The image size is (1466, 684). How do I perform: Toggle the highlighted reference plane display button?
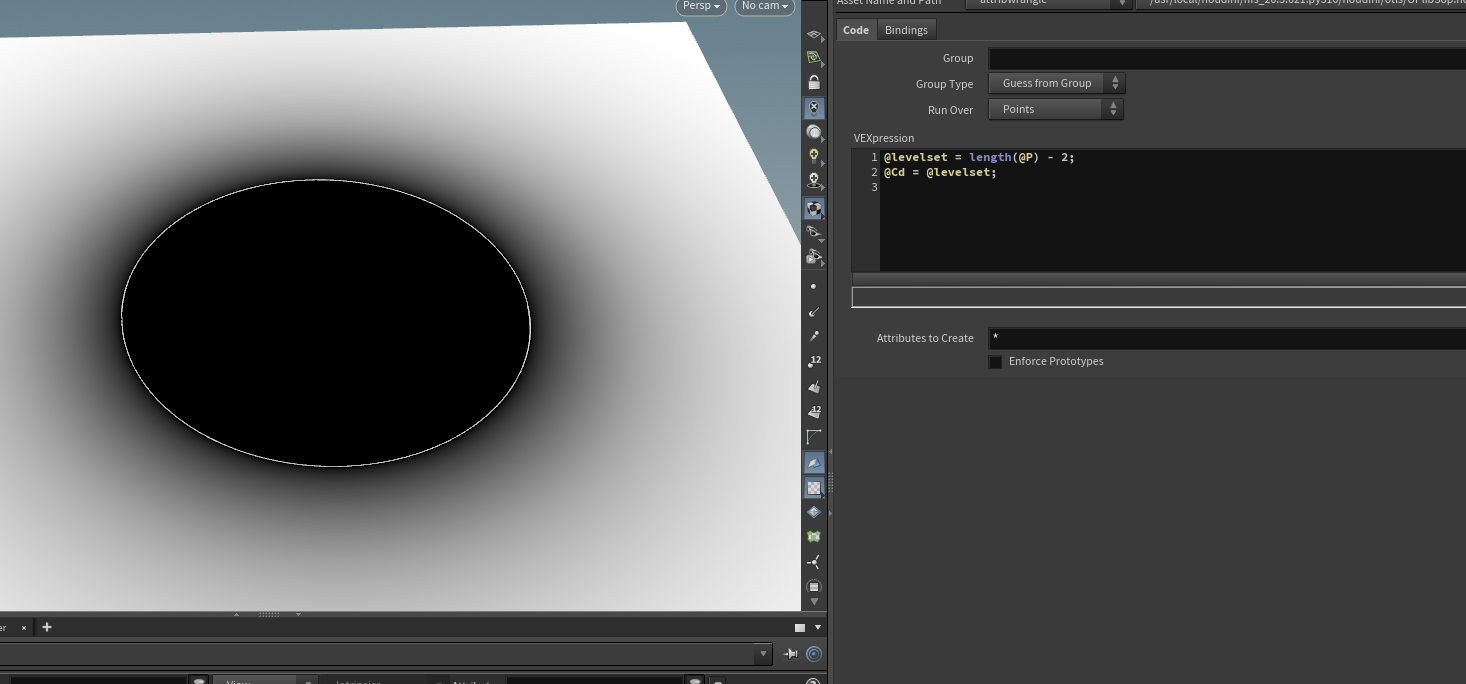[814, 463]
